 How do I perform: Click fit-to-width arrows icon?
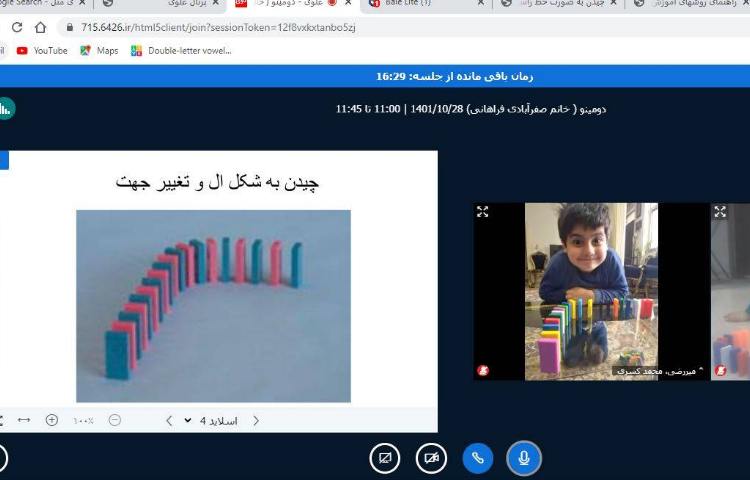(24, 421)
